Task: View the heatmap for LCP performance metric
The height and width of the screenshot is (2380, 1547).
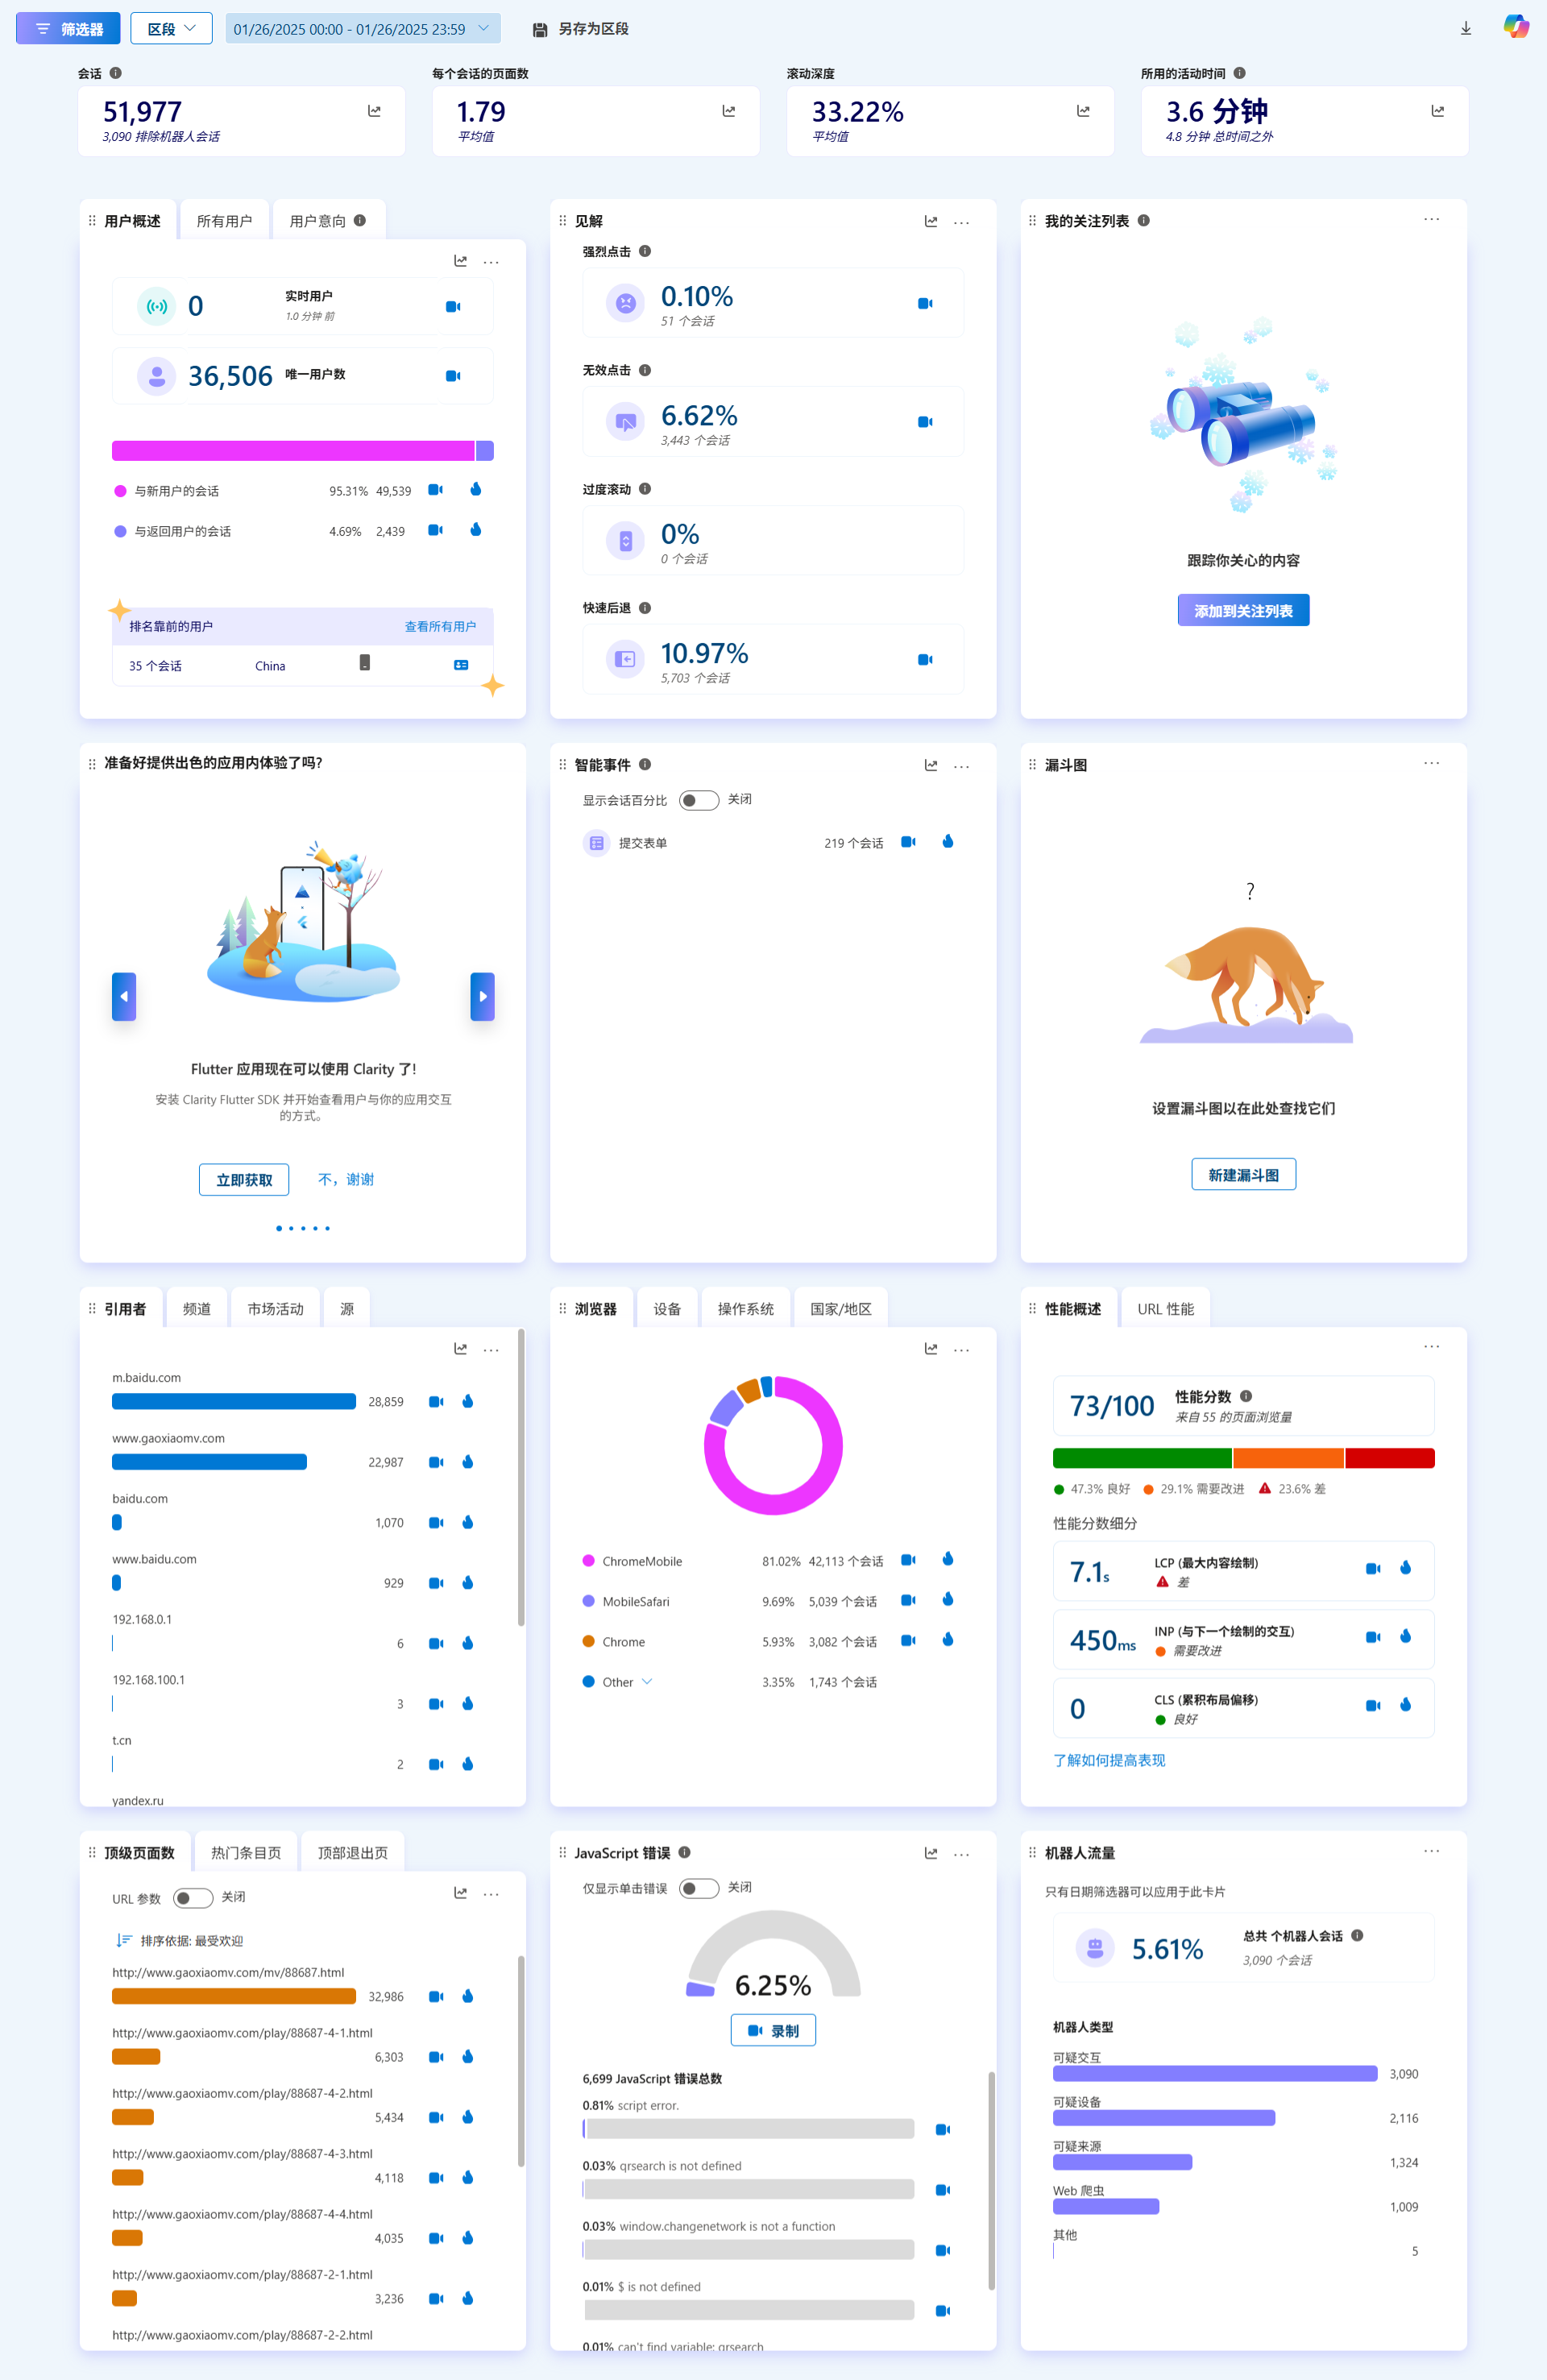Action: (x=1405, y=1568)
